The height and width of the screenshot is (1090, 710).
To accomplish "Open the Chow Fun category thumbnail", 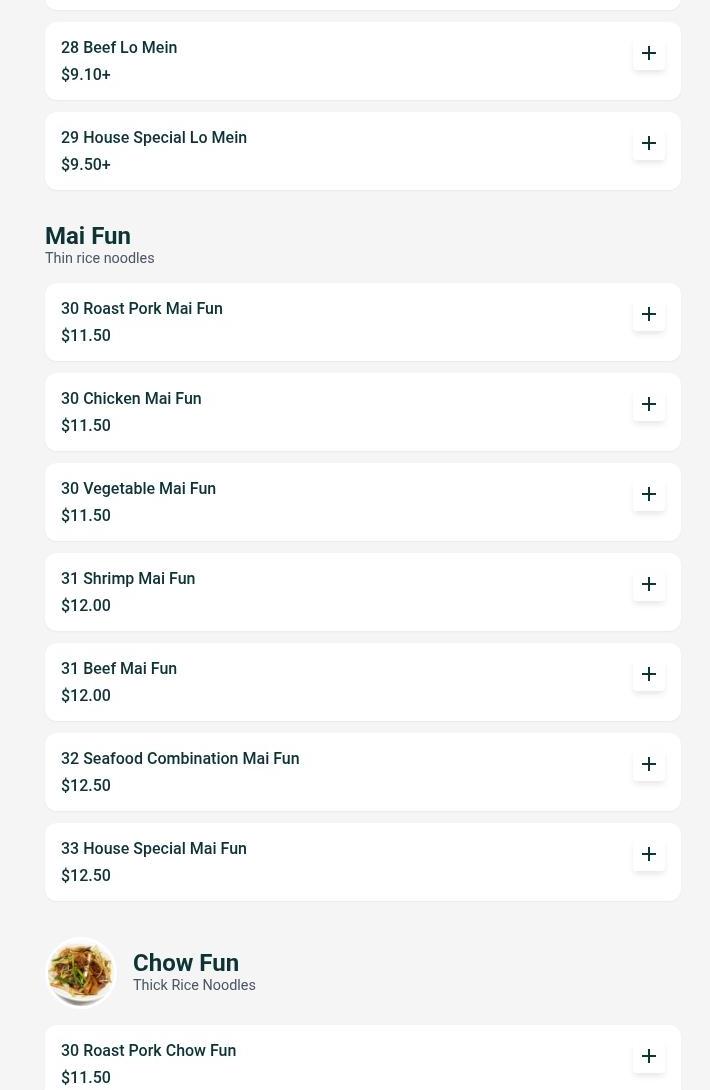I will point(81,972).
